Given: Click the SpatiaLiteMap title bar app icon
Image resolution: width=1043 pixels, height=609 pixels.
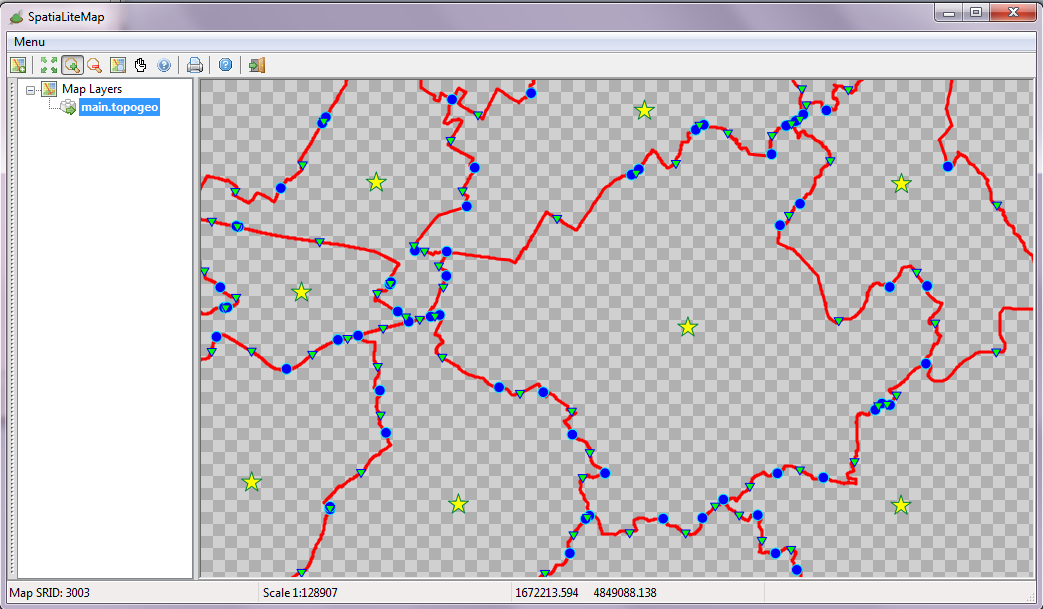Looking at the screenshot, I should 17,17.
